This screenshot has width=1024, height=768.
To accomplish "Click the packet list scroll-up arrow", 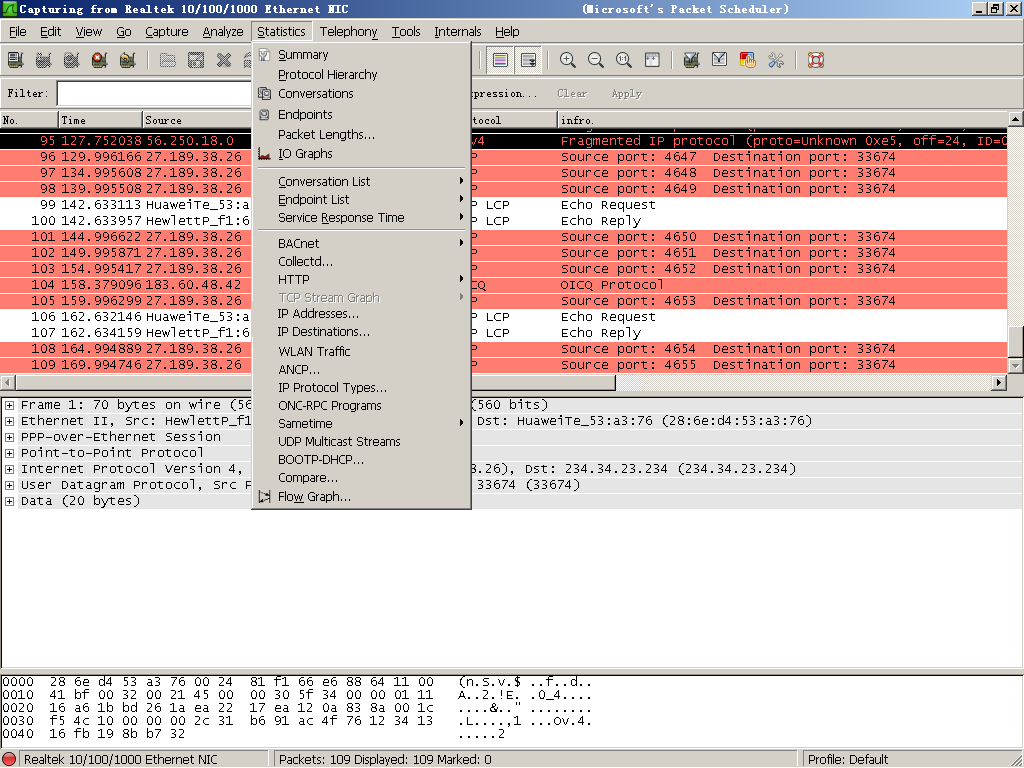I will click(x=1016, y=119).
